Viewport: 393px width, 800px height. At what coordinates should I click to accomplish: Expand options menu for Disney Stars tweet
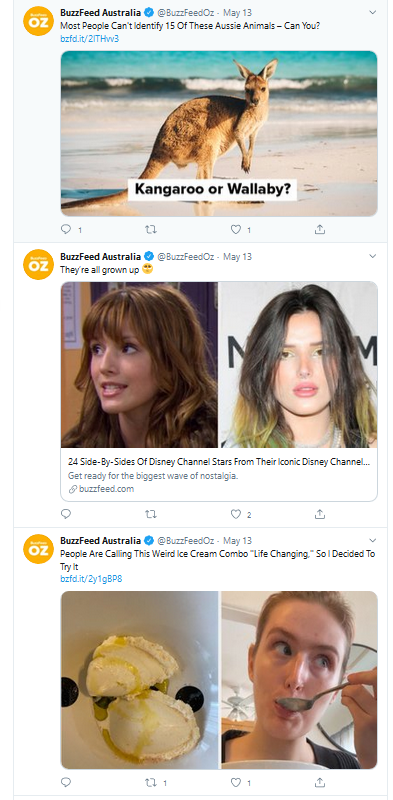[373, 256]
